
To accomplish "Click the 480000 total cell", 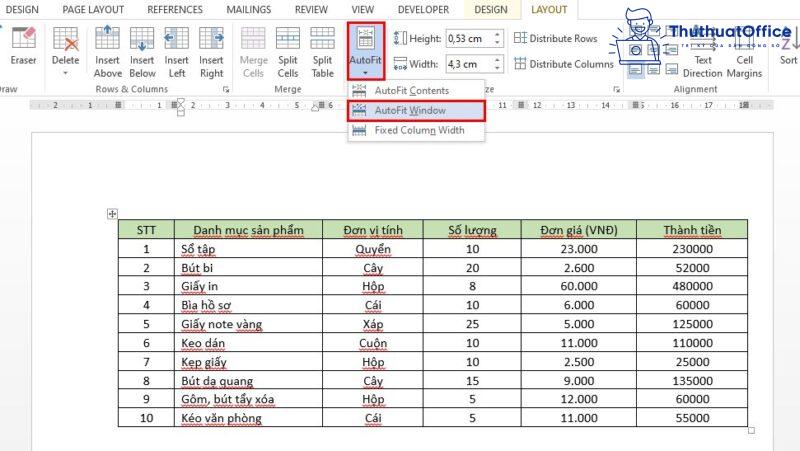I will coord(692,286).
